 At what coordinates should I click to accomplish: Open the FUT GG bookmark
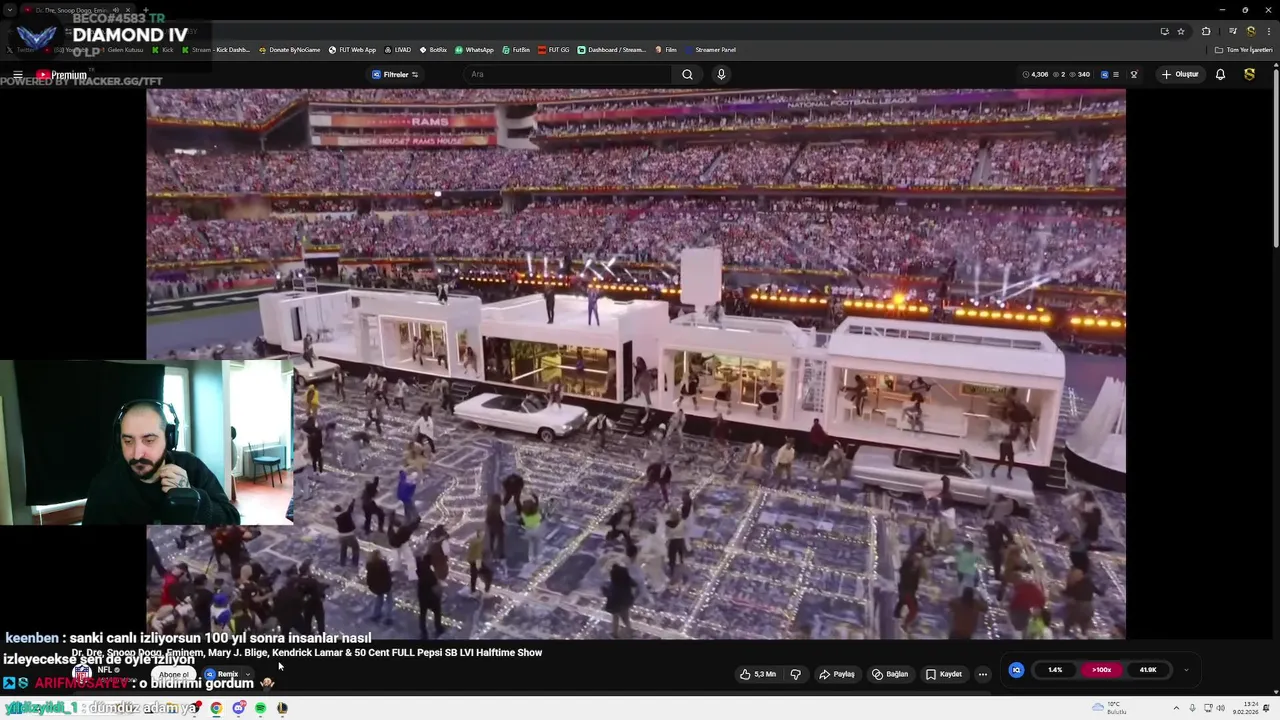pyautogui.click(x=554, y=49)
